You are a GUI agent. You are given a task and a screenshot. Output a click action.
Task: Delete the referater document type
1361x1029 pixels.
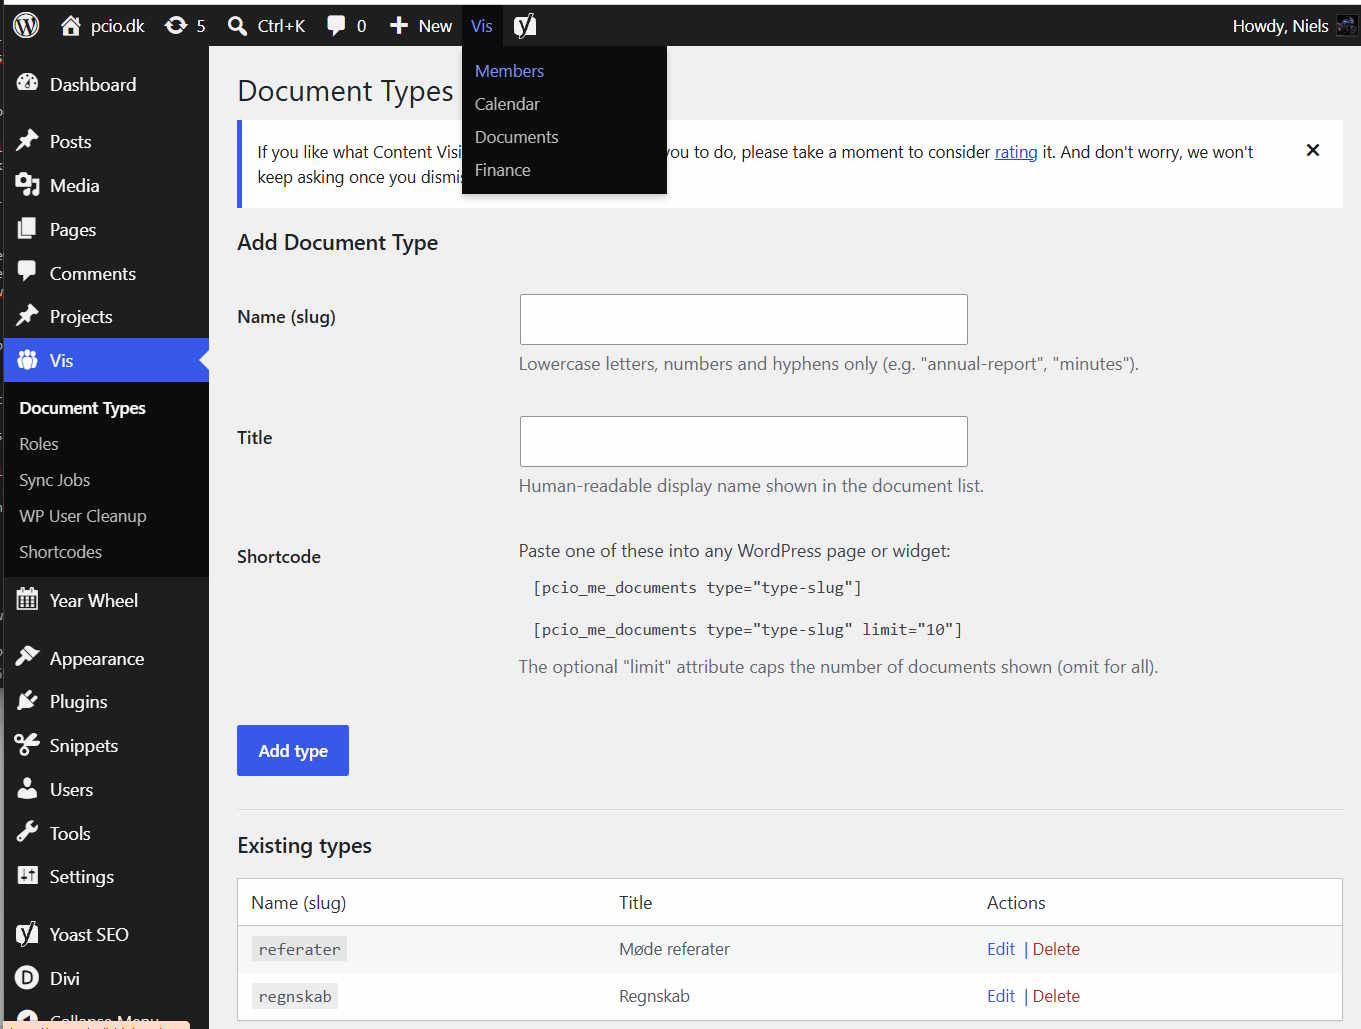pyautogui.click(x=1056, y=949)
